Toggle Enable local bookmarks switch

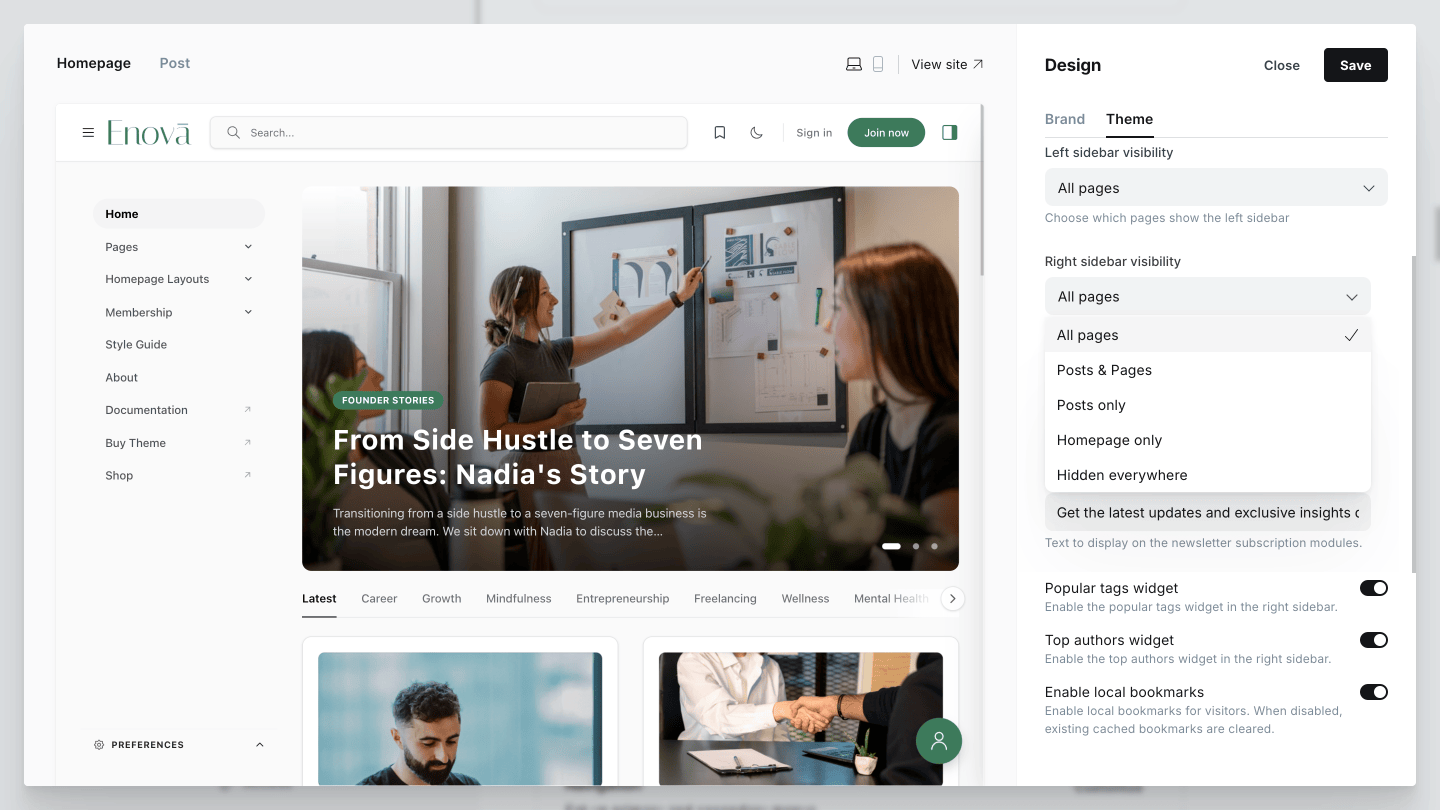(1373, 692)
